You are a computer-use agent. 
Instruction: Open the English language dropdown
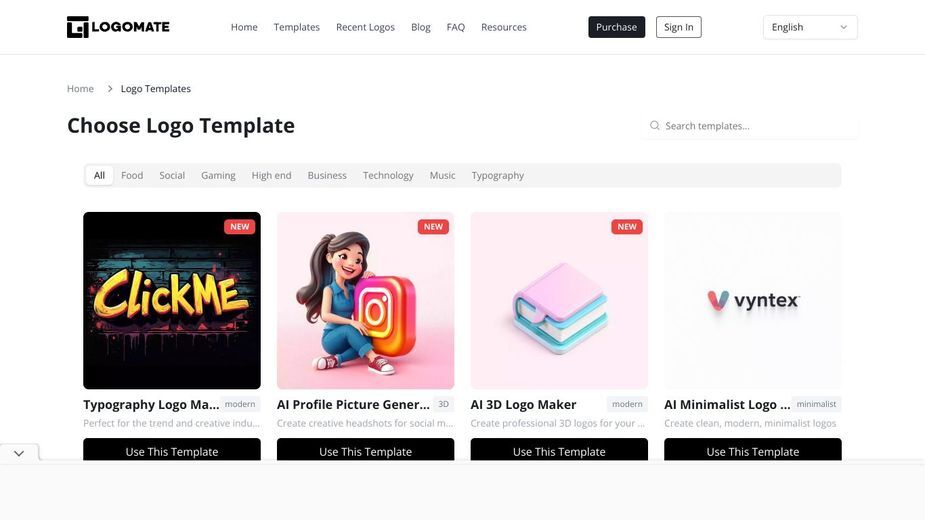tap(810, 27)
